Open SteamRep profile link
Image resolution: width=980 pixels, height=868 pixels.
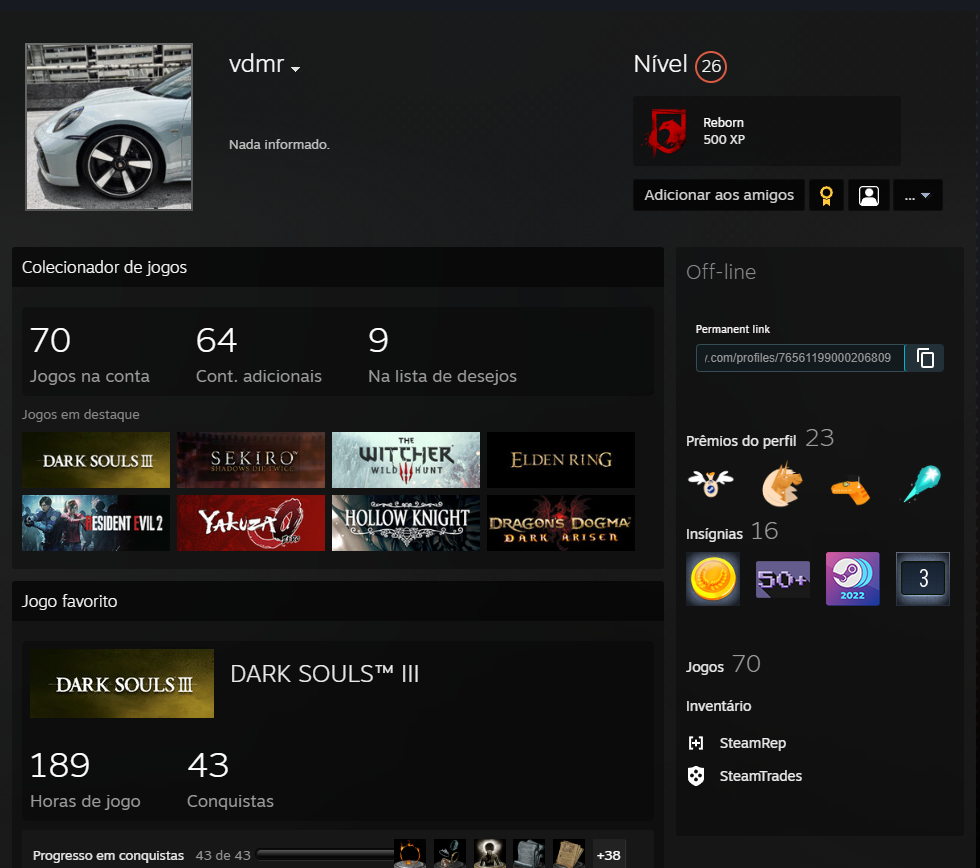(752, 743)
